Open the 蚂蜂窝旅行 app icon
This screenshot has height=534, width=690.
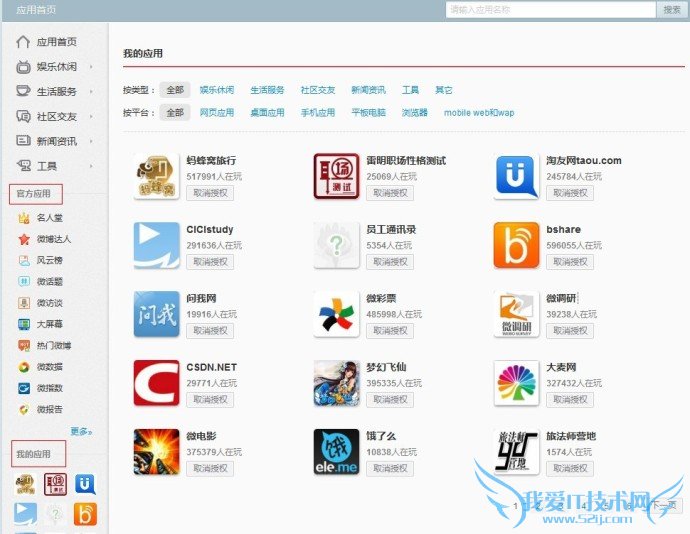(157, 176)
